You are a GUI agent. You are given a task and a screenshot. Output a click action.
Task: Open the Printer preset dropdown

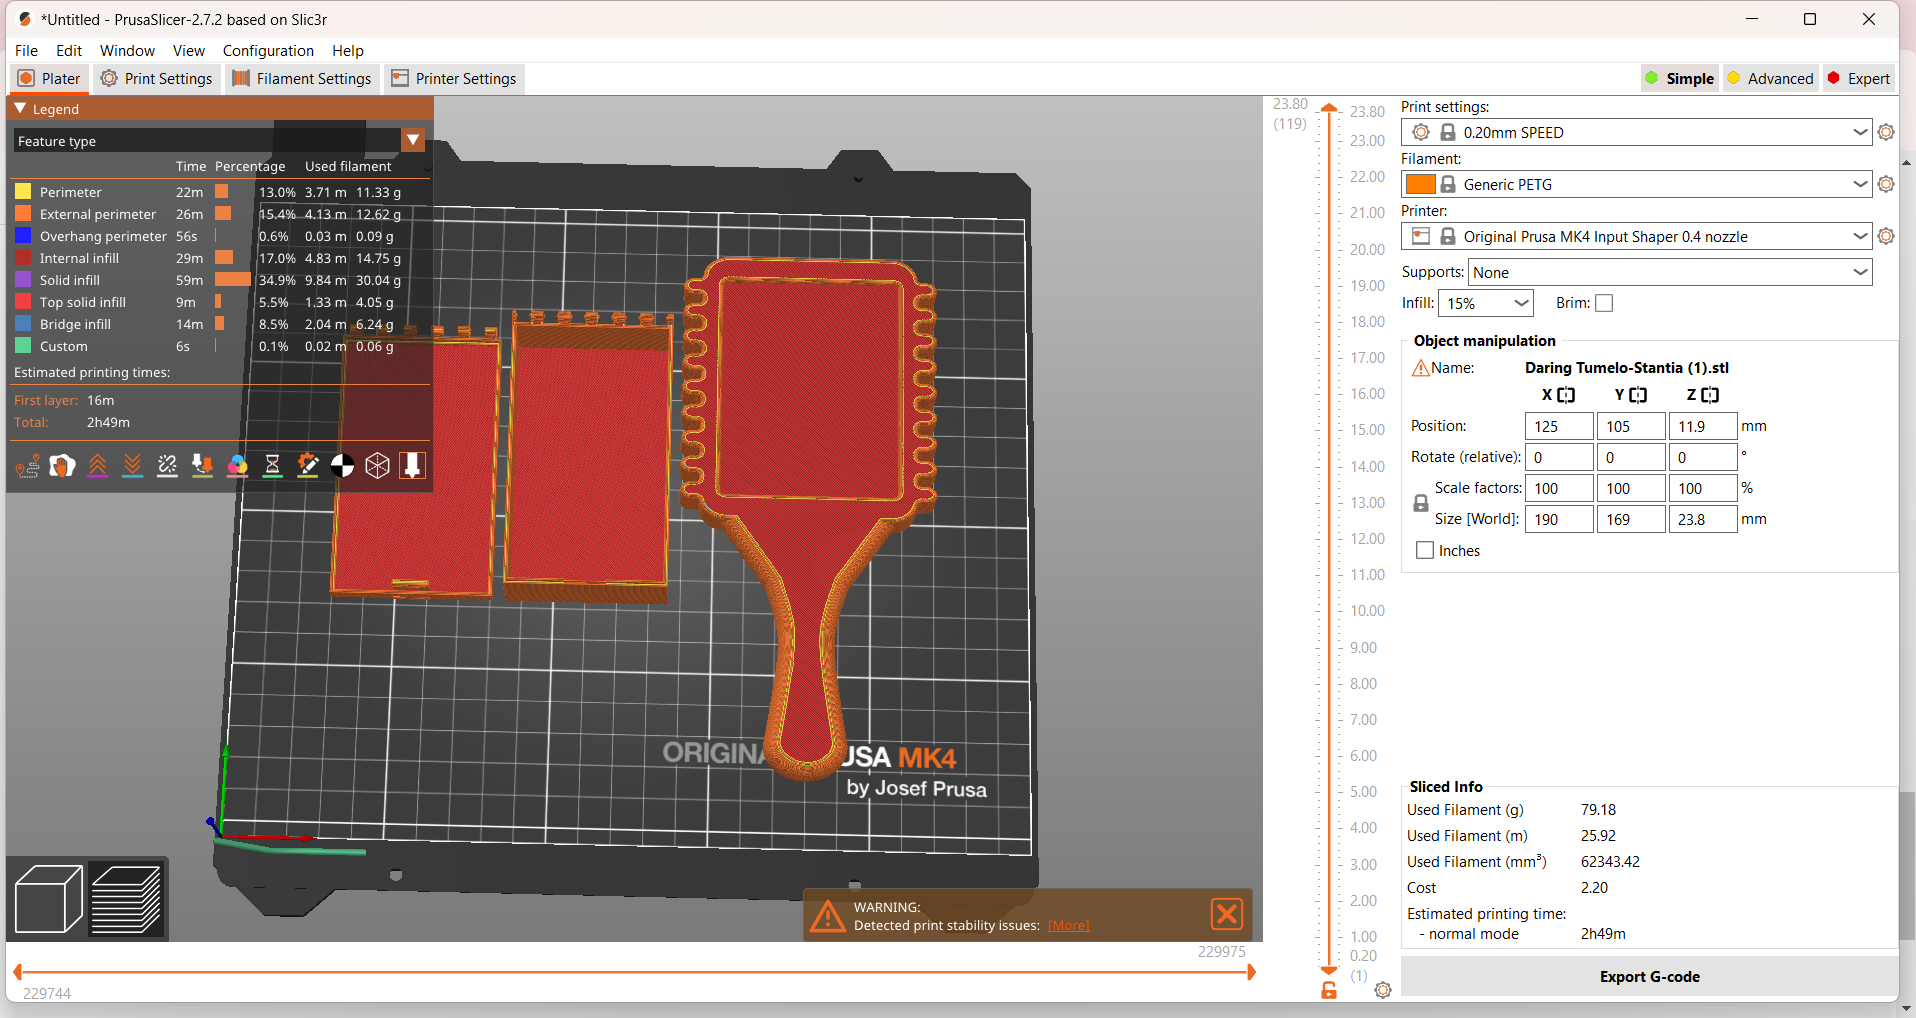1635,236
